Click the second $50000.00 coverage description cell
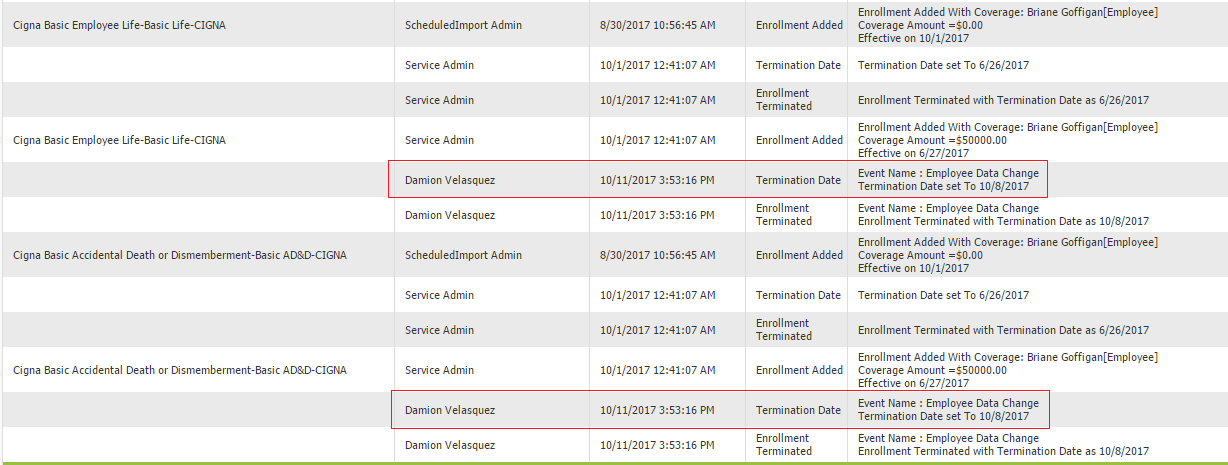Image resolution: width=1228 pixels, height=465 pixels. pos(1007,370)
